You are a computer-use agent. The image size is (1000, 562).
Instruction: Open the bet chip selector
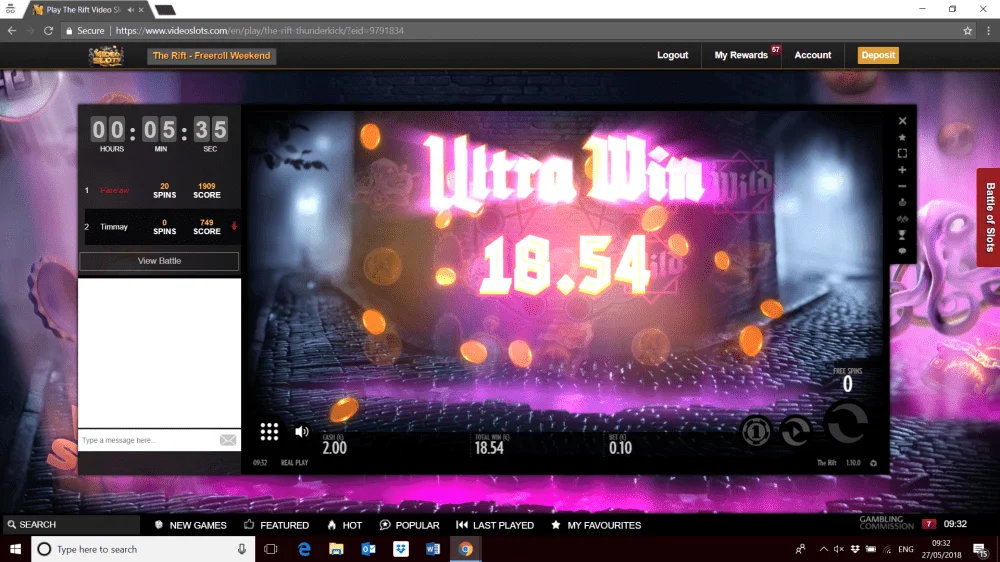(756, 432)
